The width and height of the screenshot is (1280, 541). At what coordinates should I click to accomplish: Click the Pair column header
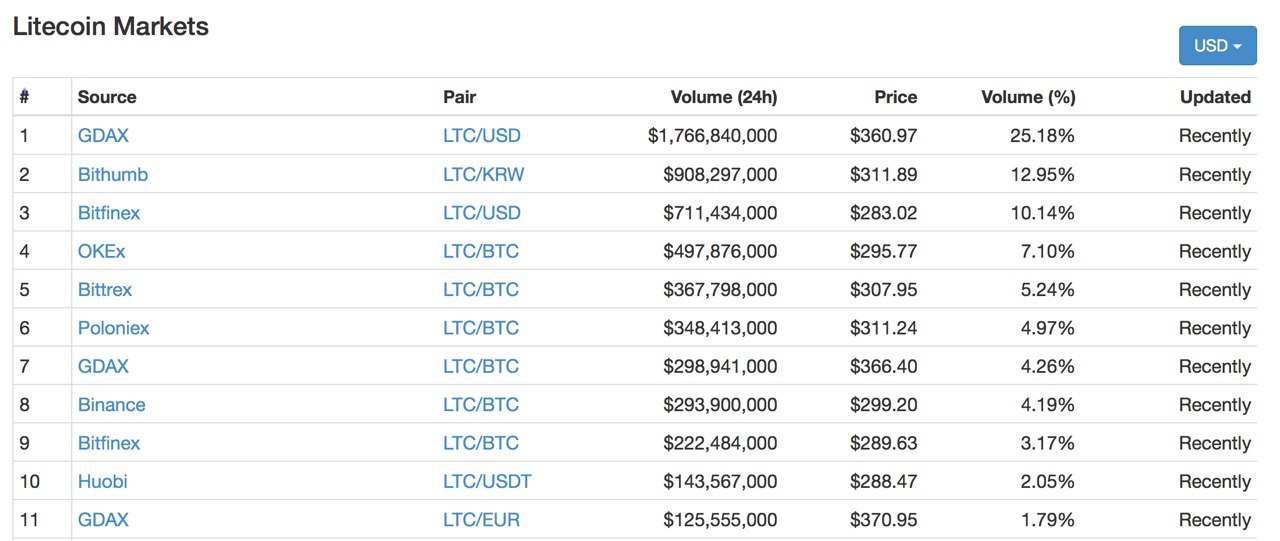(x=460, y=97)
